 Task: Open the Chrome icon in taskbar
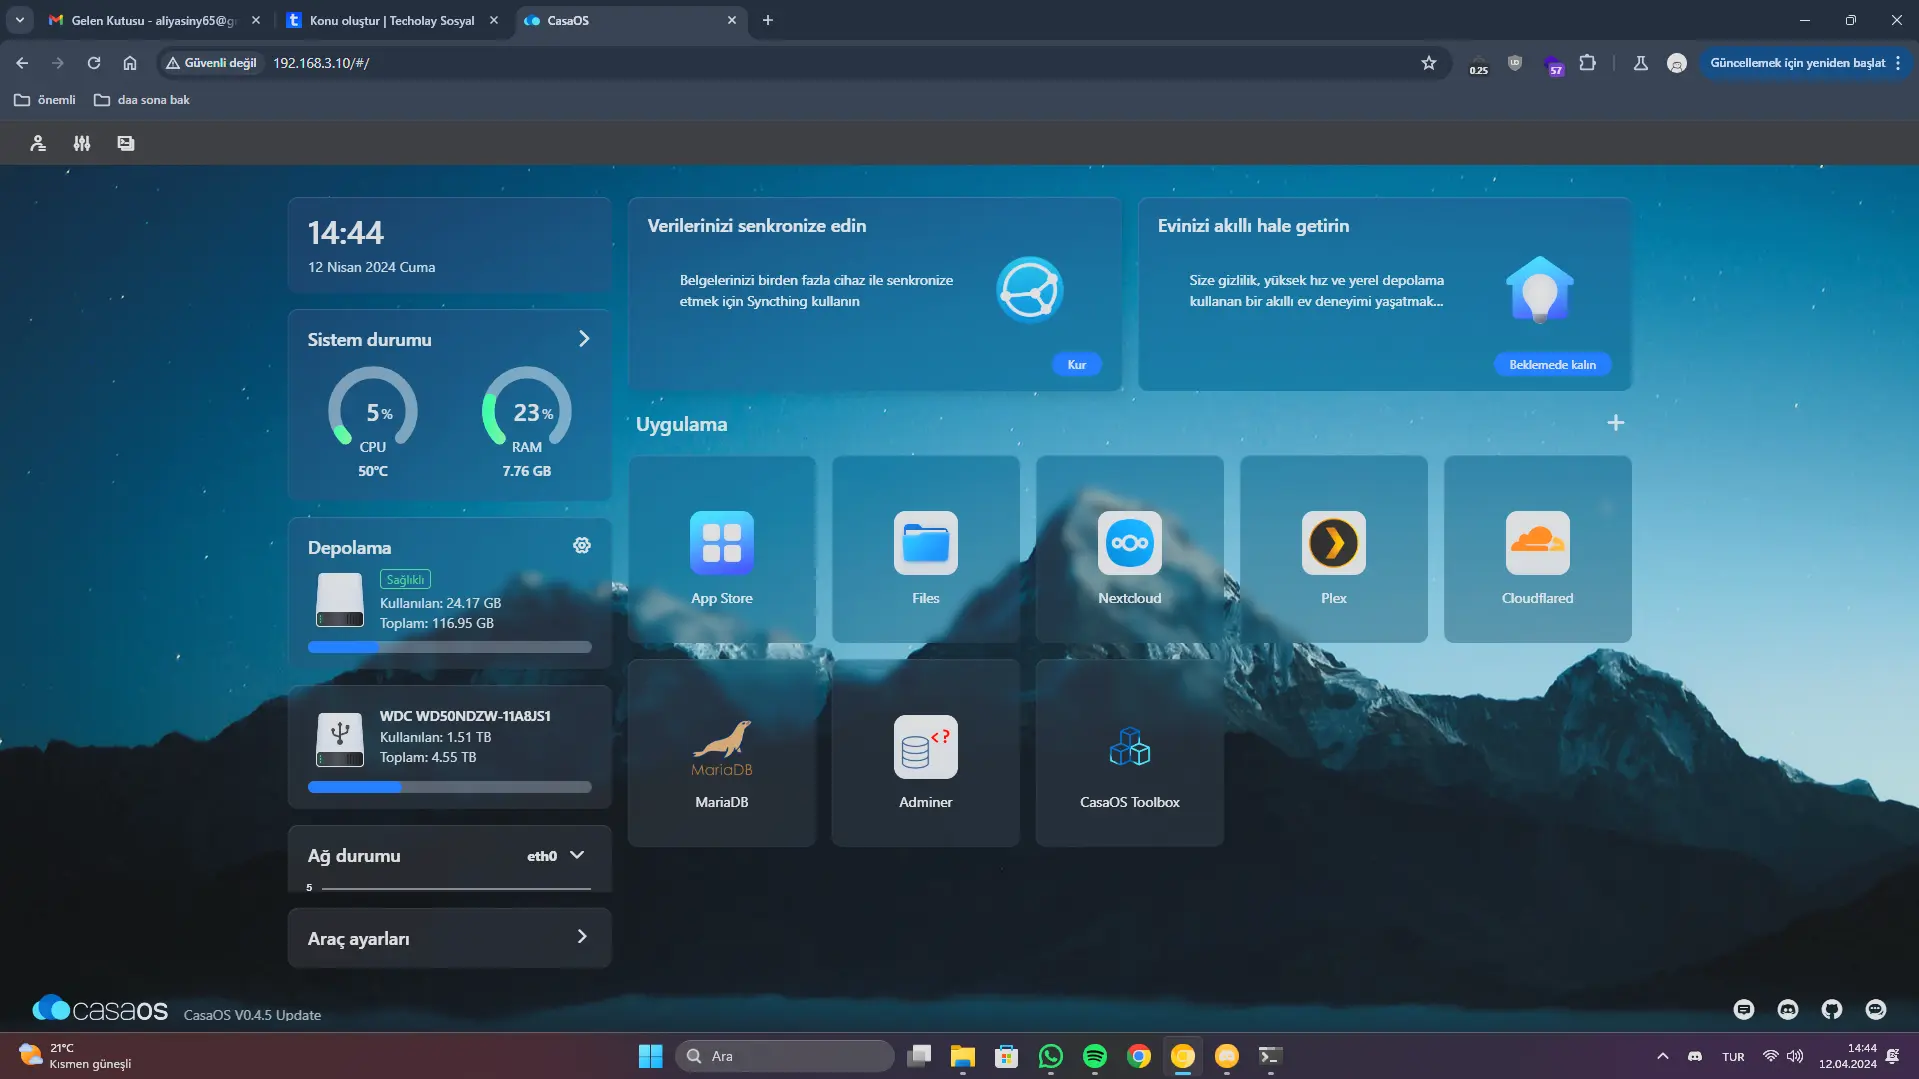tap(1139, 1056)
